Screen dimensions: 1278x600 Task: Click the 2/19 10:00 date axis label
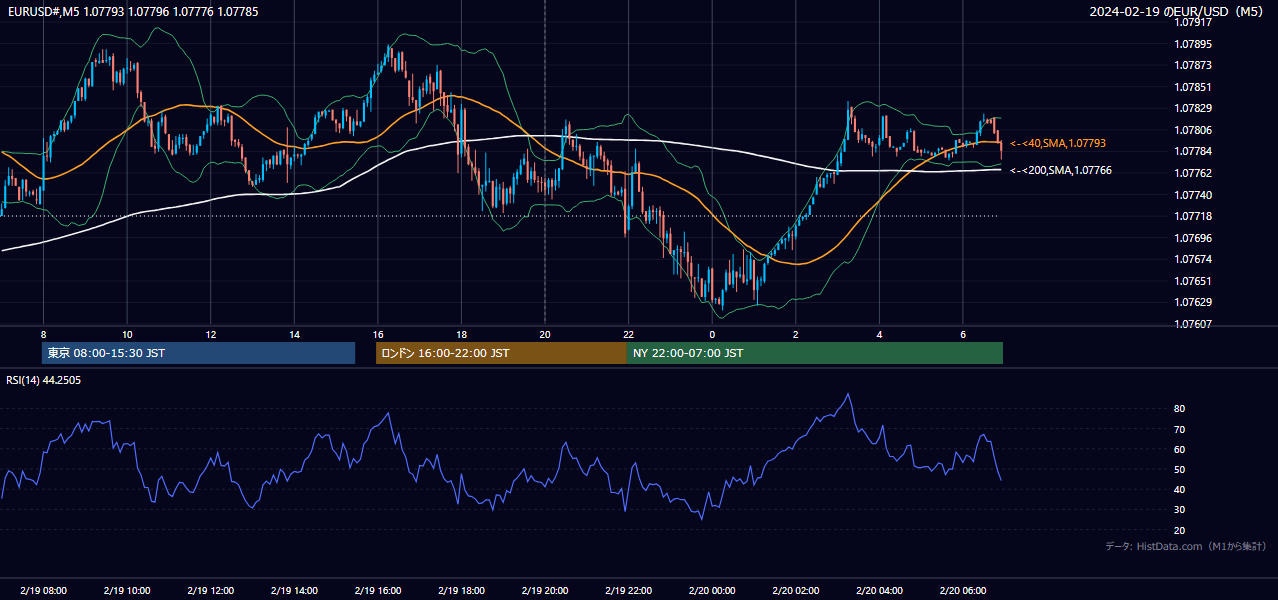[x=127, y=590]
